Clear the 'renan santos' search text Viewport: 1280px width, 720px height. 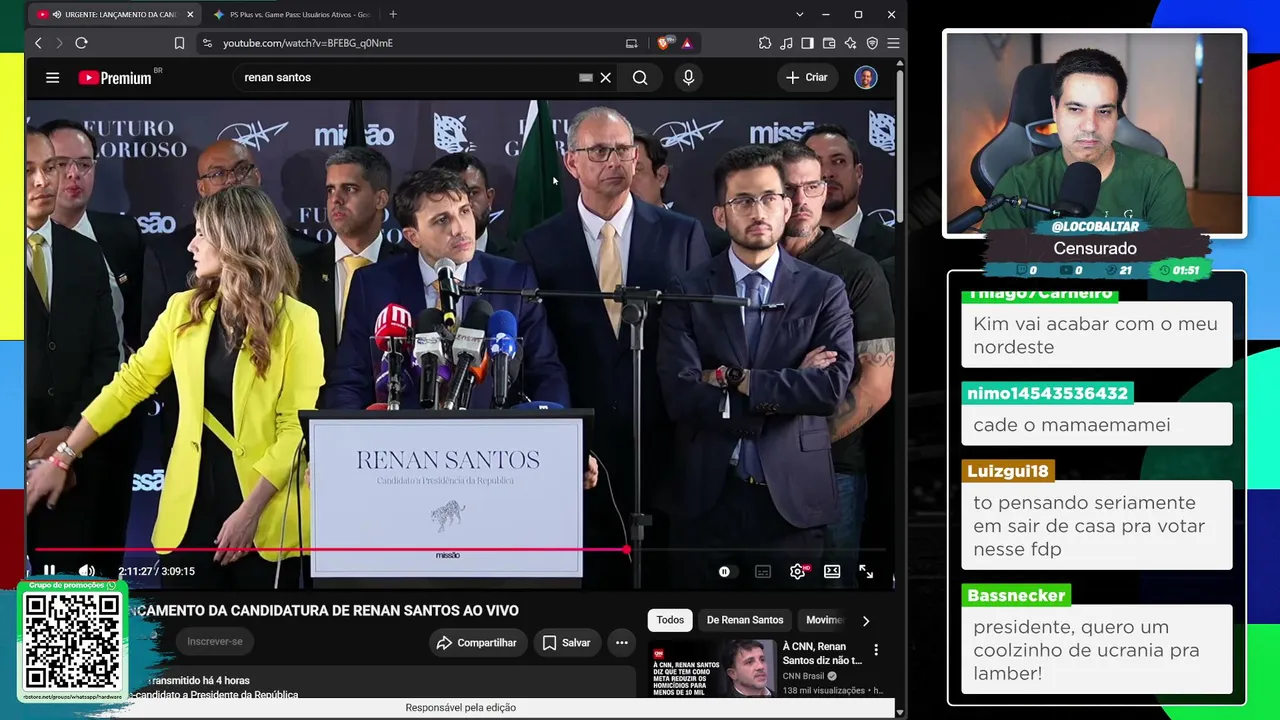pos(606,77)
